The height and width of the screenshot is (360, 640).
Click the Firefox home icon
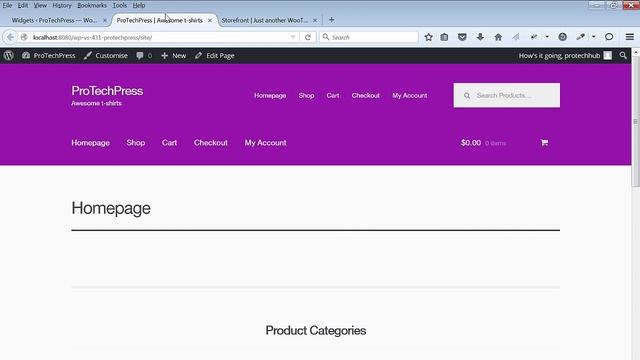click(x=498, y=37)
